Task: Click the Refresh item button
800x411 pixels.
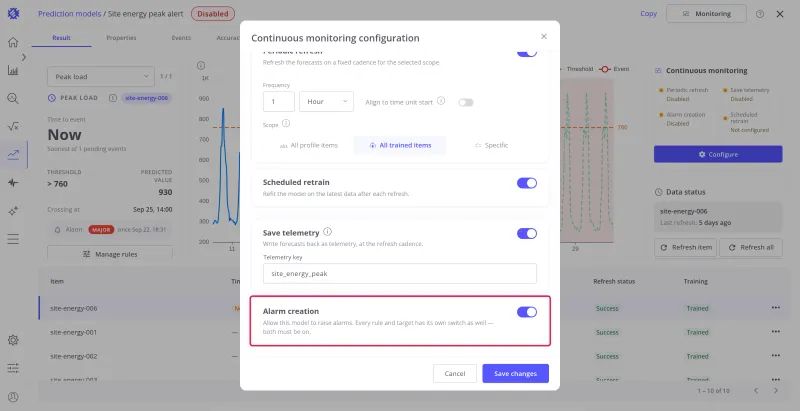Action: [x=685, y=247]
